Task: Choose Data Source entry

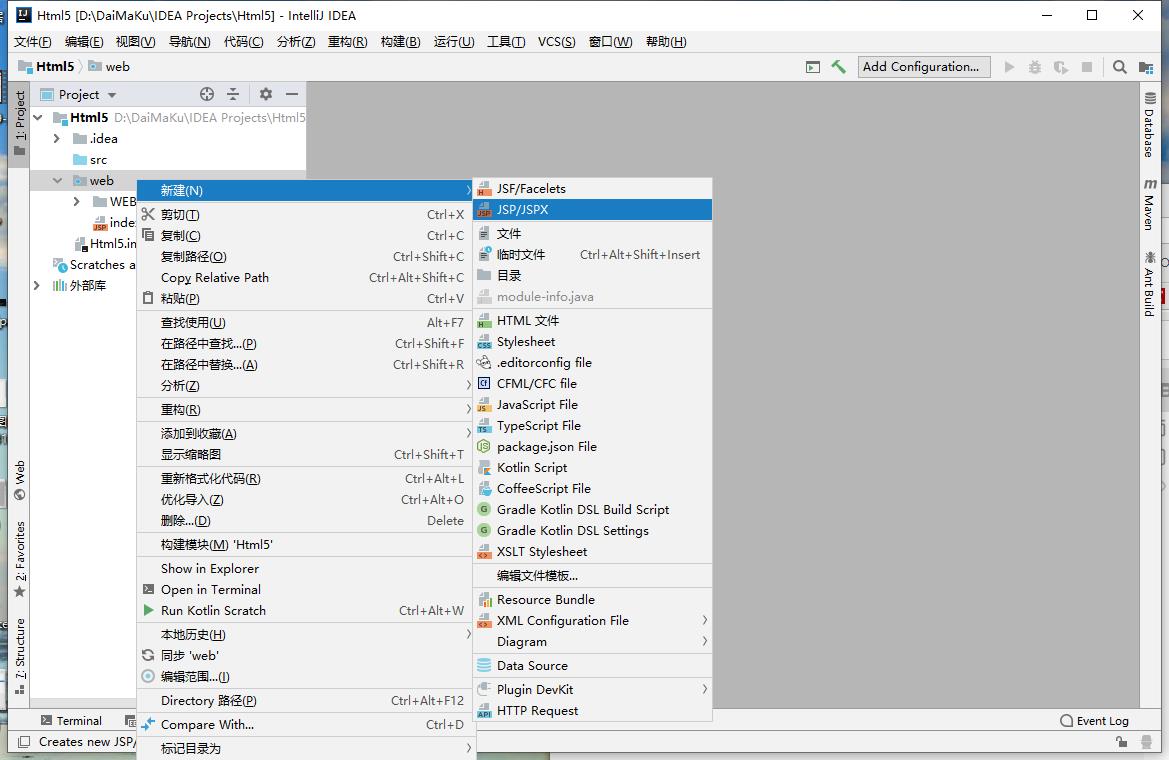Action: [x=593, y=665]
